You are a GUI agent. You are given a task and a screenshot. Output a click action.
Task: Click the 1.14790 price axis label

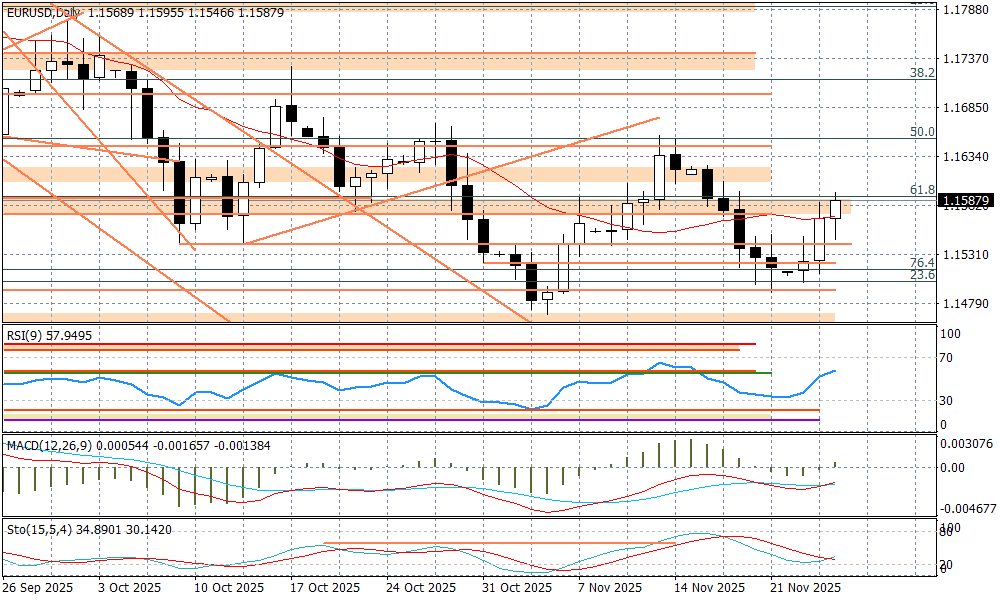(965, 303)
